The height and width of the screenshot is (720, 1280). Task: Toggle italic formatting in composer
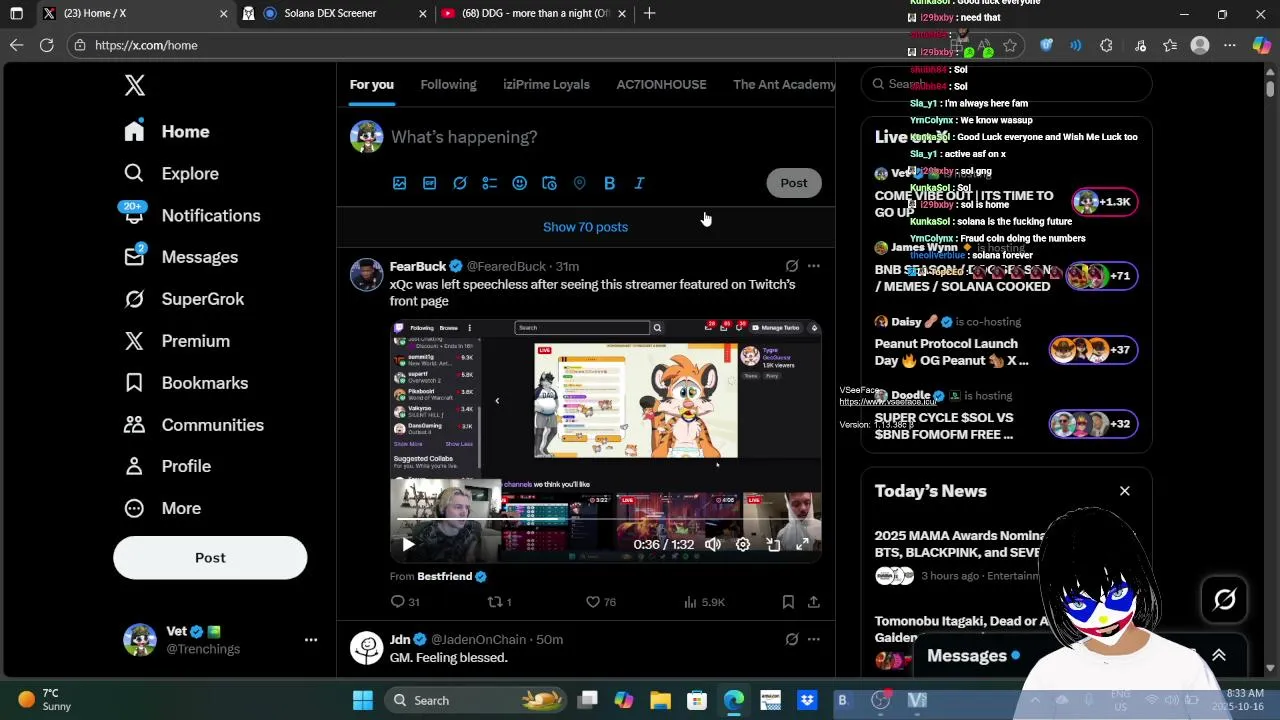coord(639,183)
